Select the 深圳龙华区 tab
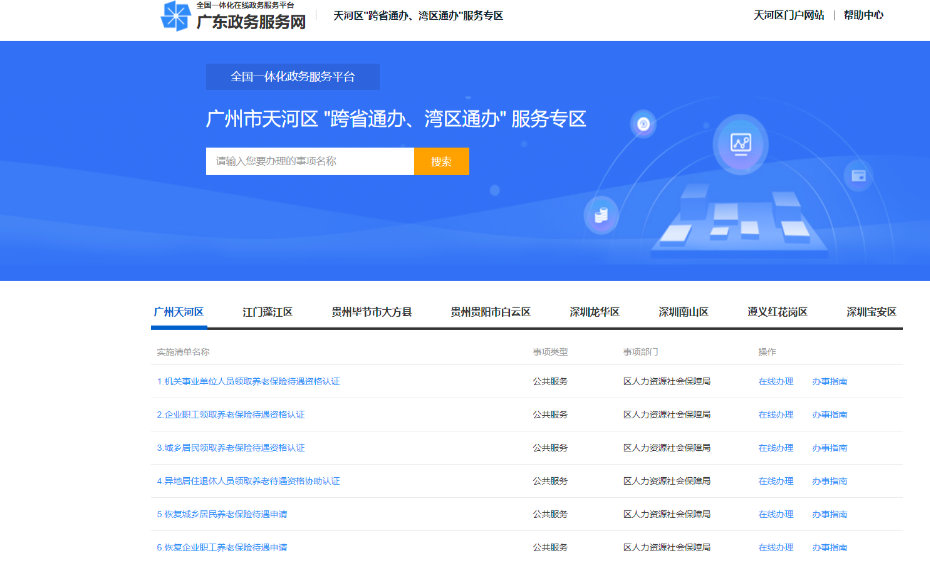Viewport: 930px width, 561px height. tap(594, 312)
